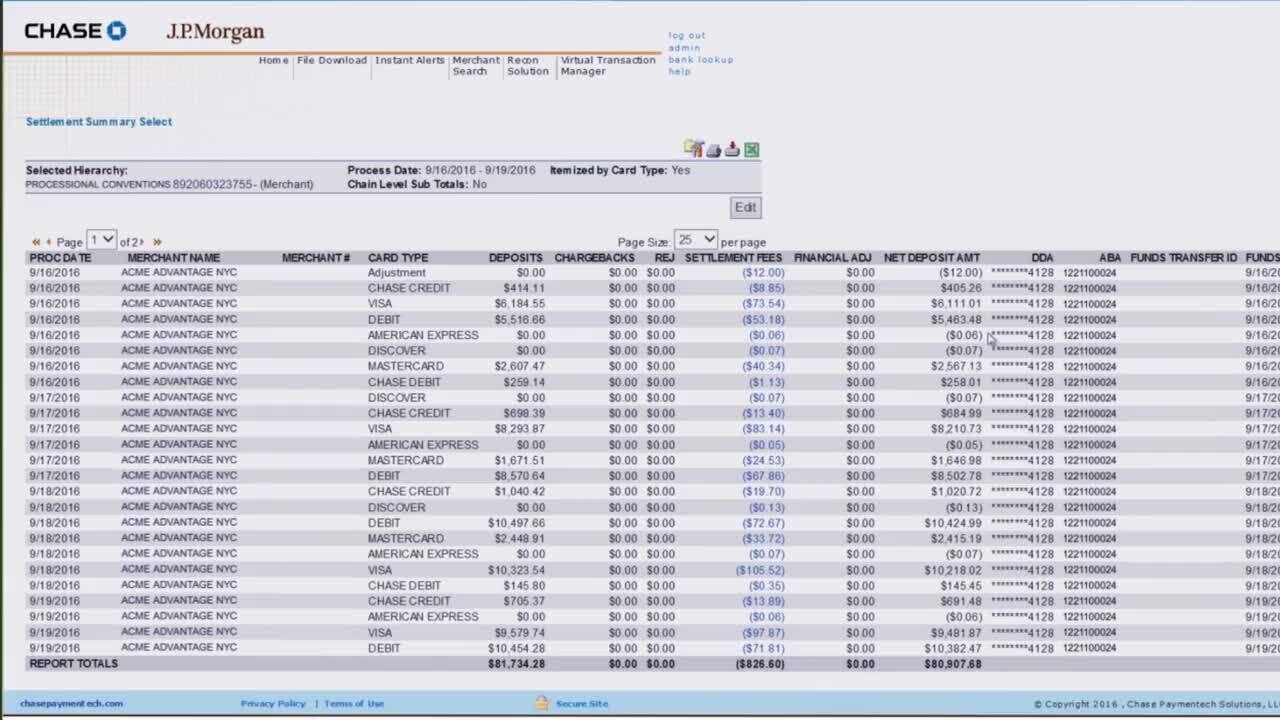This screenshot has height=720, width=1280.
Task: Open settlement fee ($24.53) link
Action: (763, 461)
